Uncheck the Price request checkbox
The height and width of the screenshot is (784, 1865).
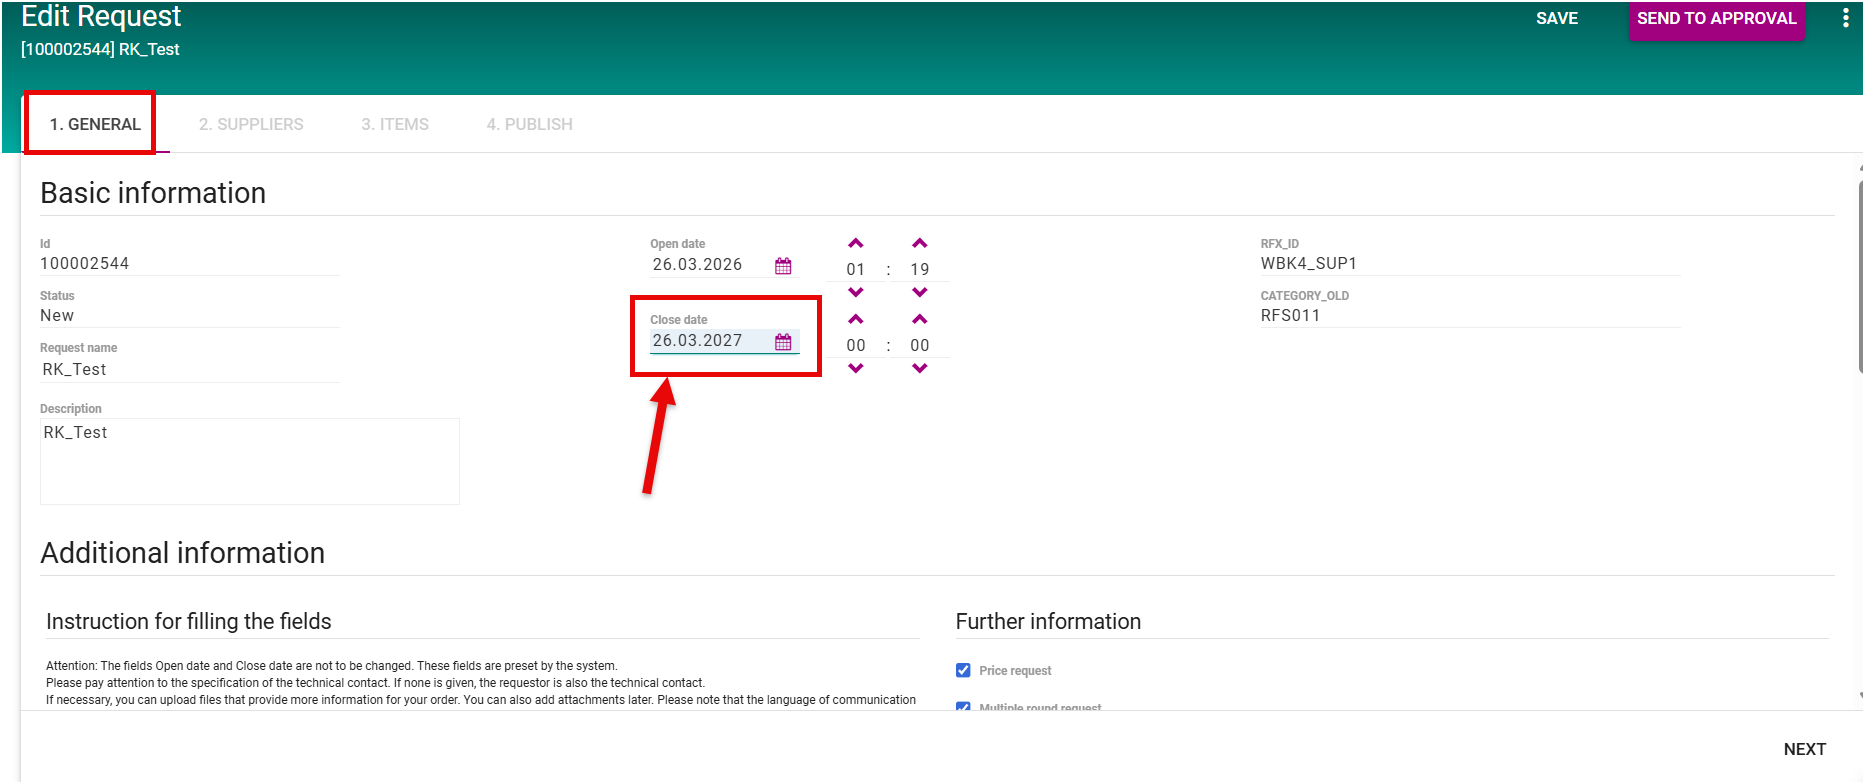click(x=963, y=671)
